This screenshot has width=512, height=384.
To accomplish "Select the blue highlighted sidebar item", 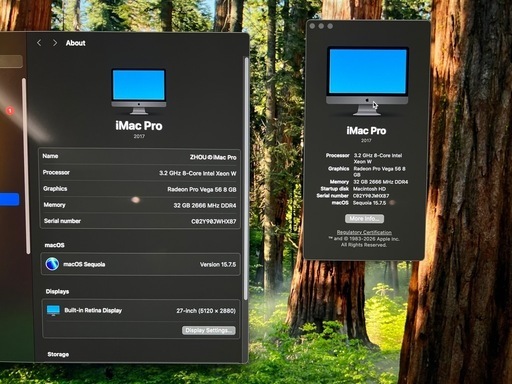I will 9,199.
